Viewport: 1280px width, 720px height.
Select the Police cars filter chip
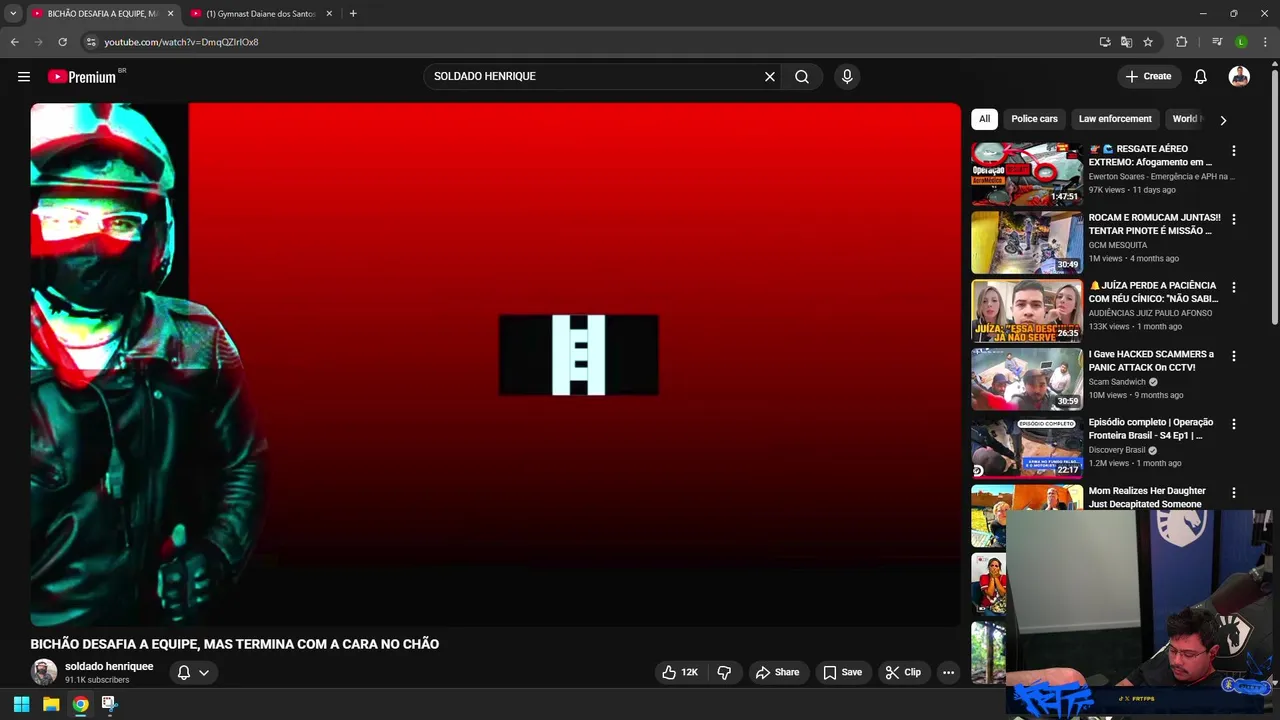[x=1034, y=119]
